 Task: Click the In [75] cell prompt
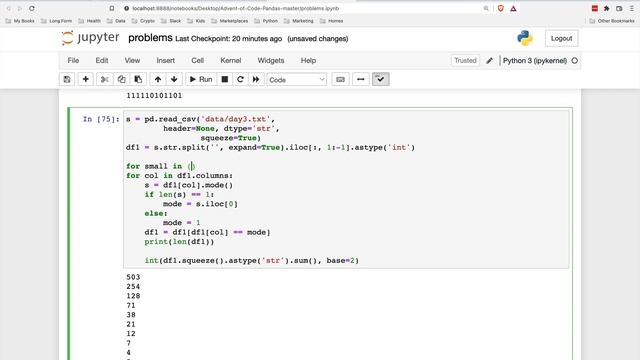[x=101, y=119]
